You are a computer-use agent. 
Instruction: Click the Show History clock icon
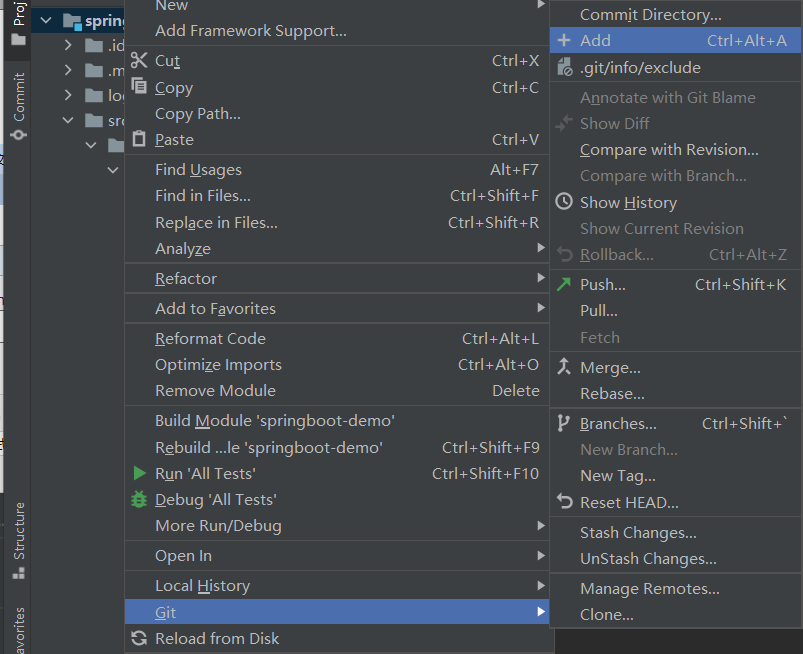564,202
